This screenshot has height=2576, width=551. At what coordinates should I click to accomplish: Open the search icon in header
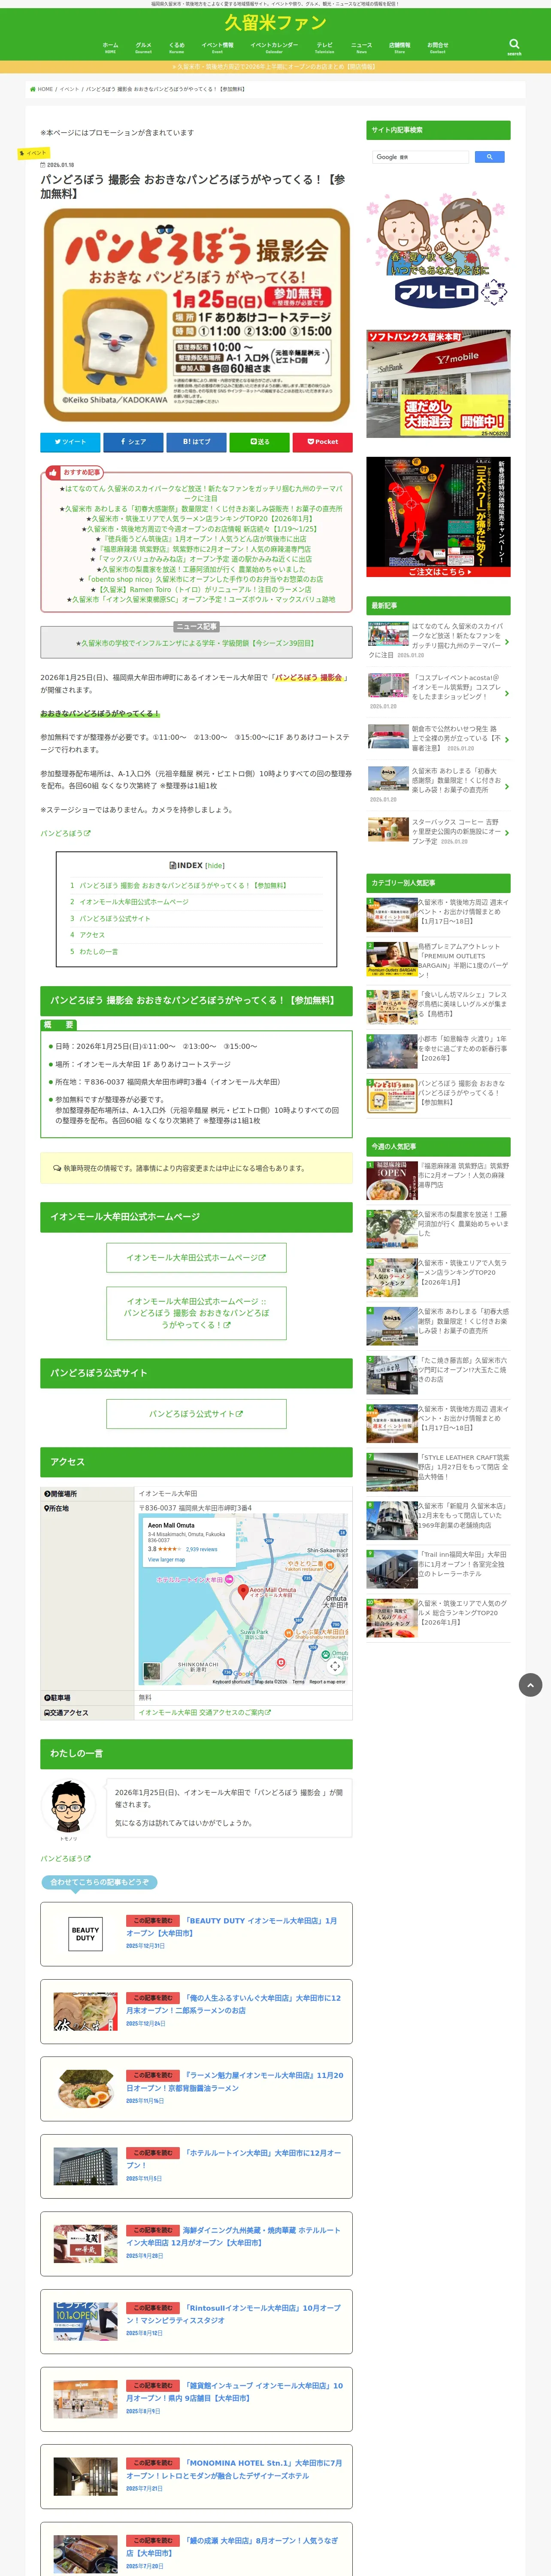coord(514,45)
